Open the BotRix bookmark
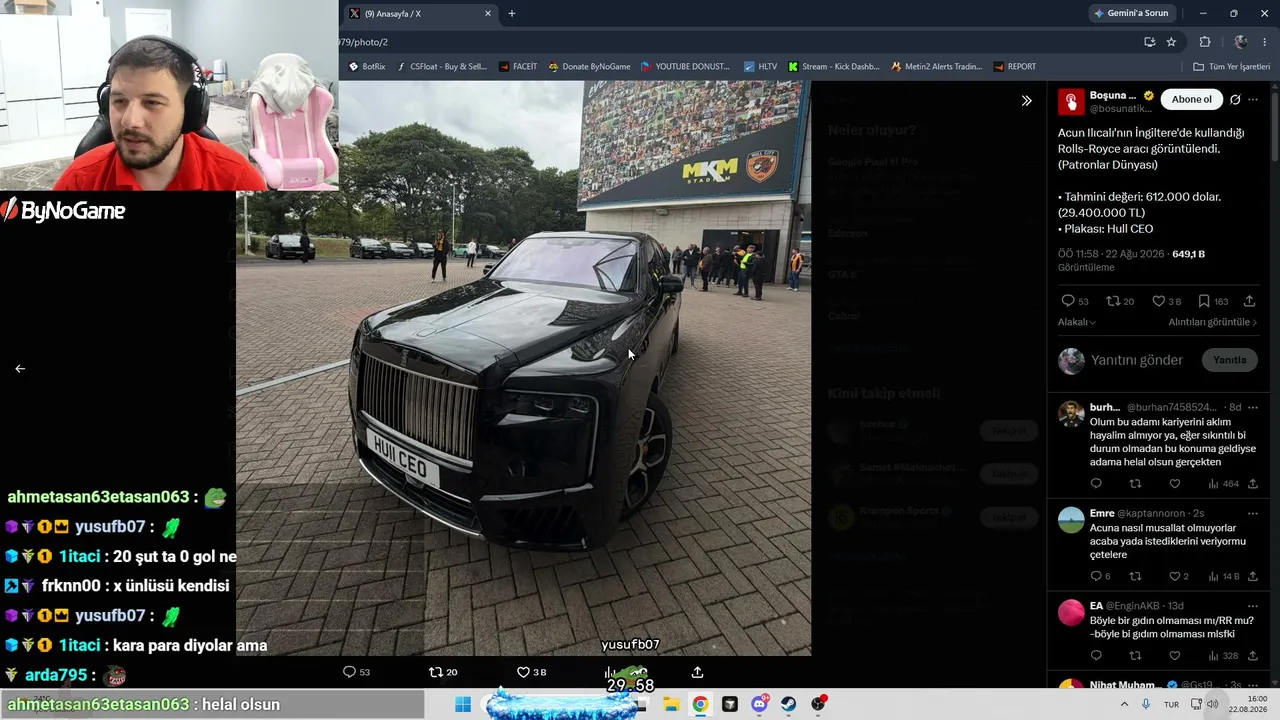The height and width of the screenshot is (720, 1280). [366, 67]
